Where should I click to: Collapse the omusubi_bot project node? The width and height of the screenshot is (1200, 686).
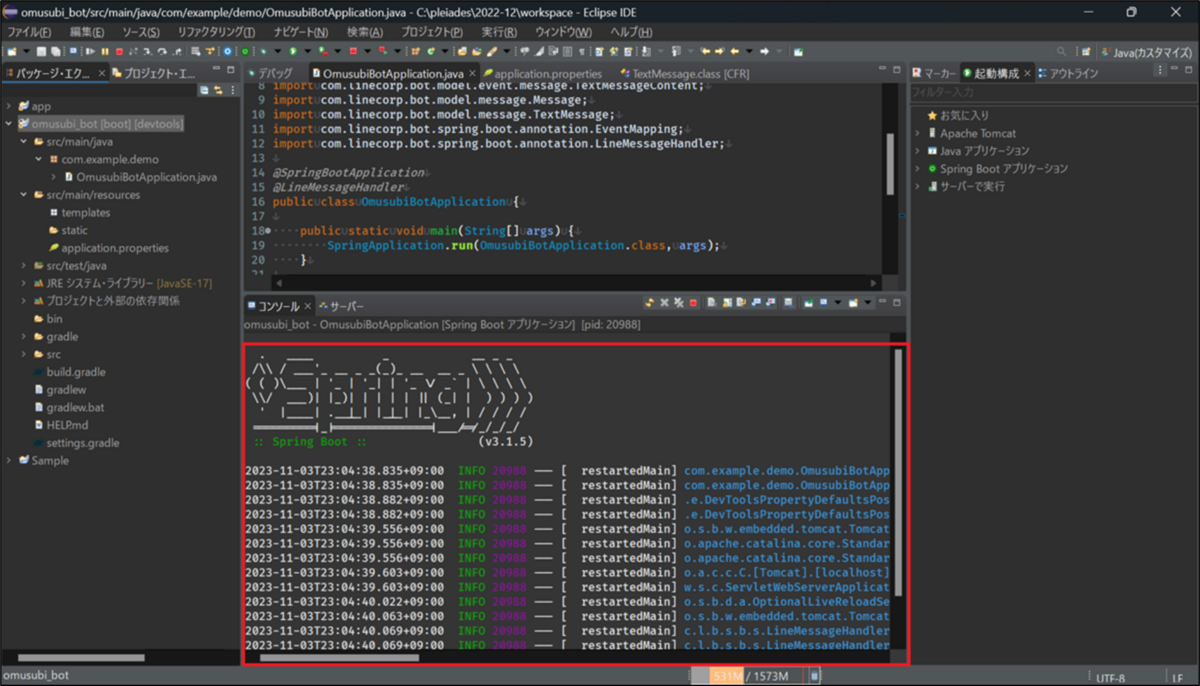9,124
